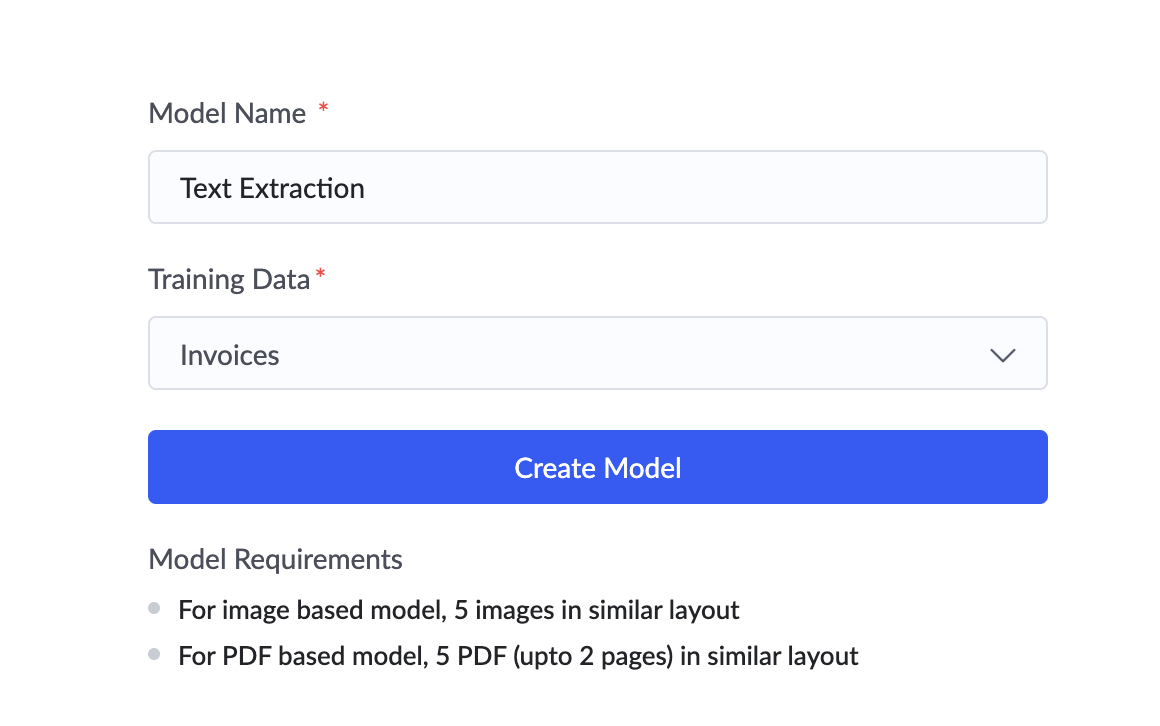Click the bullet before PDF based requirement
This screenshot has height=726, width=1160.
154,655
